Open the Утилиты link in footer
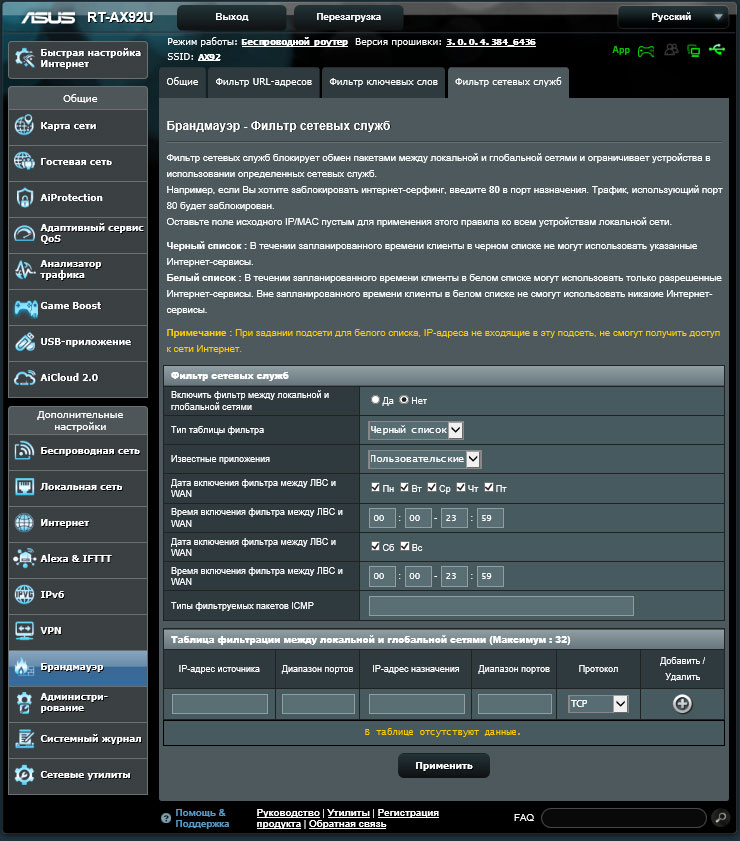Image resolution: width=740 pixels, height=841 pixels. pyautogui.click(x=349, y=813)
